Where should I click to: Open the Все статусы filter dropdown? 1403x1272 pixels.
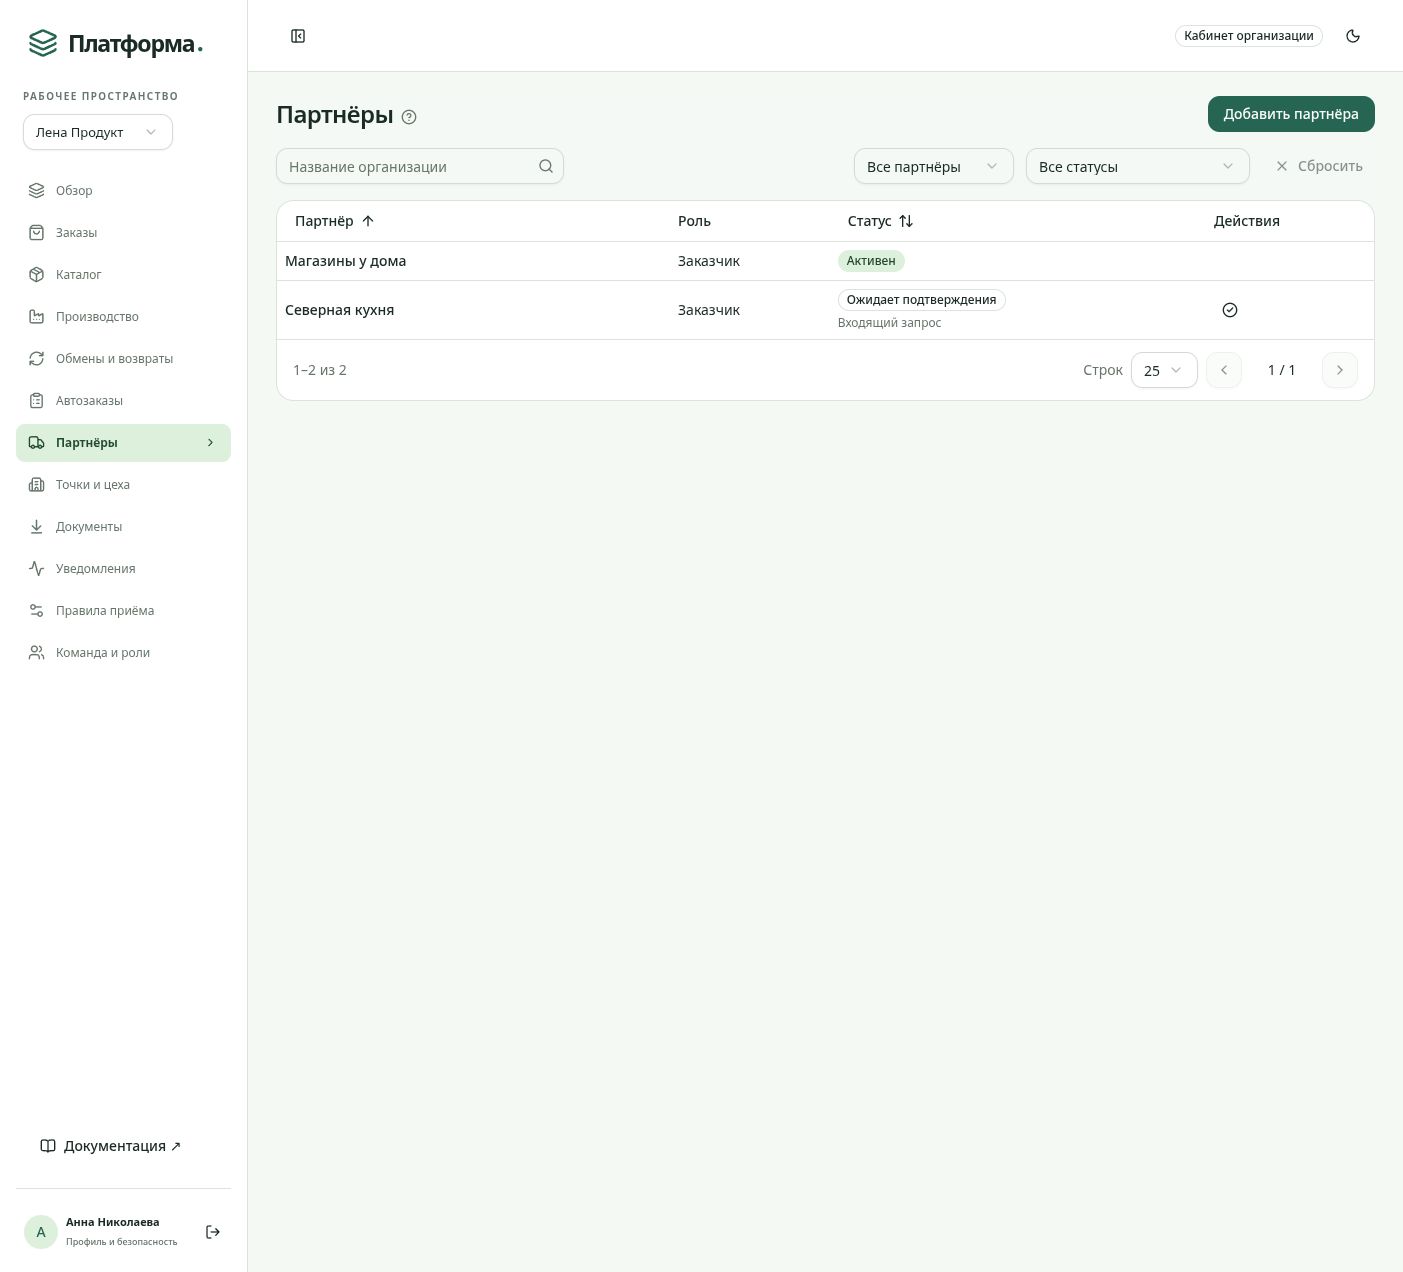pyautogui.click(x=1138, y=166)
